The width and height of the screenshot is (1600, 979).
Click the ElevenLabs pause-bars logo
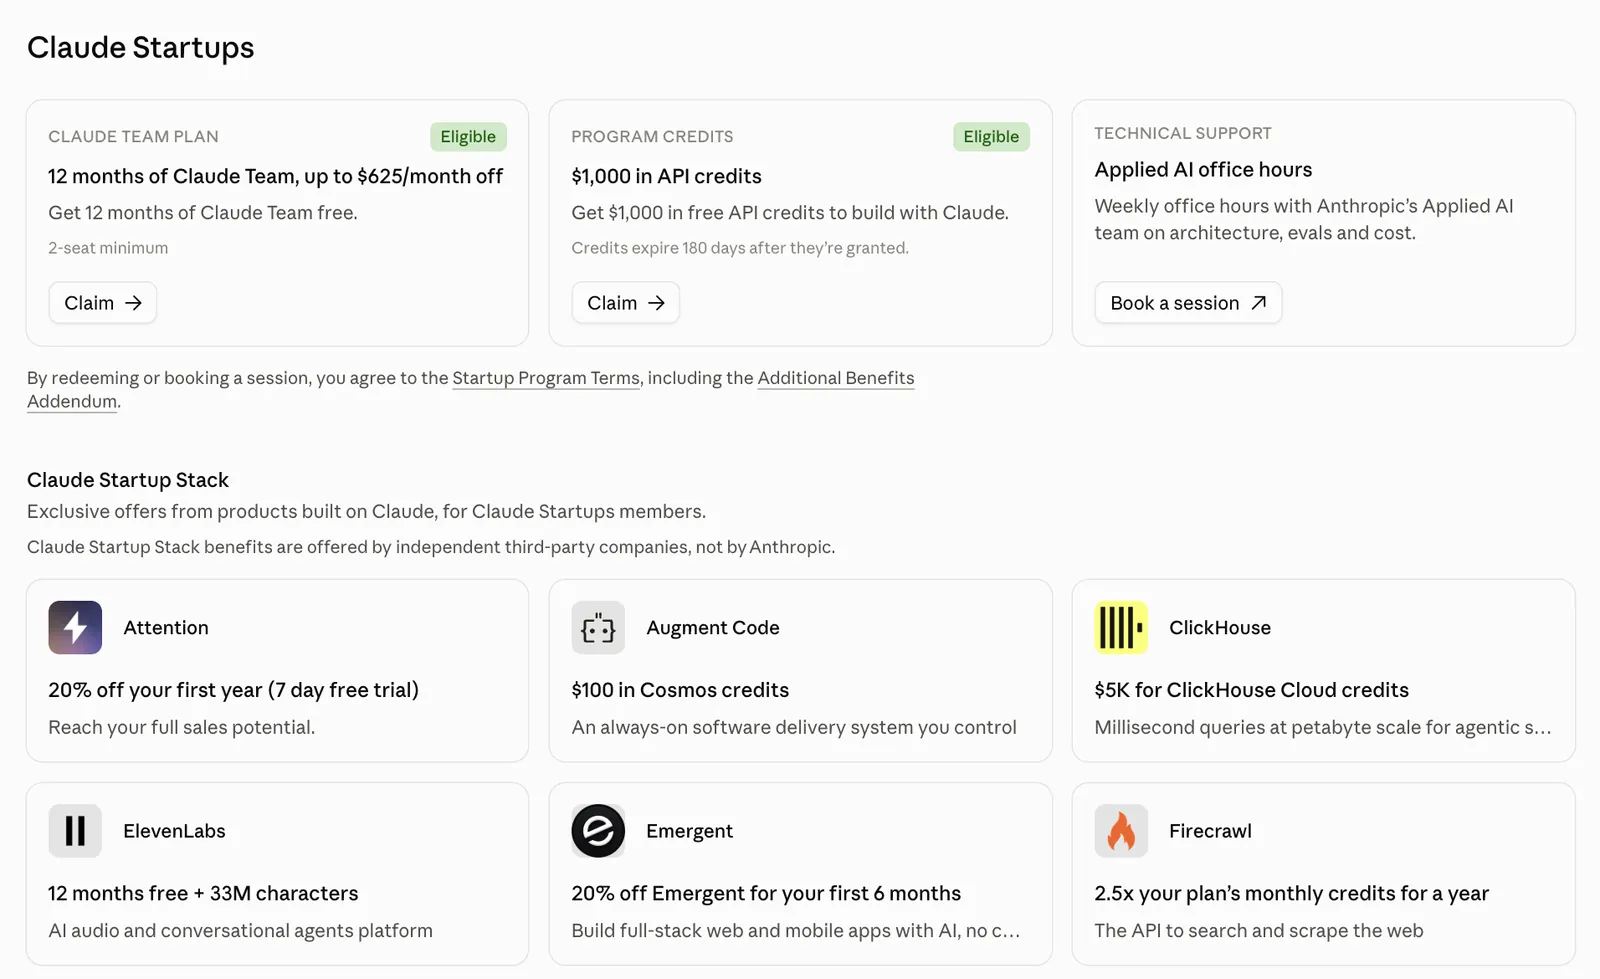point(75,831)
